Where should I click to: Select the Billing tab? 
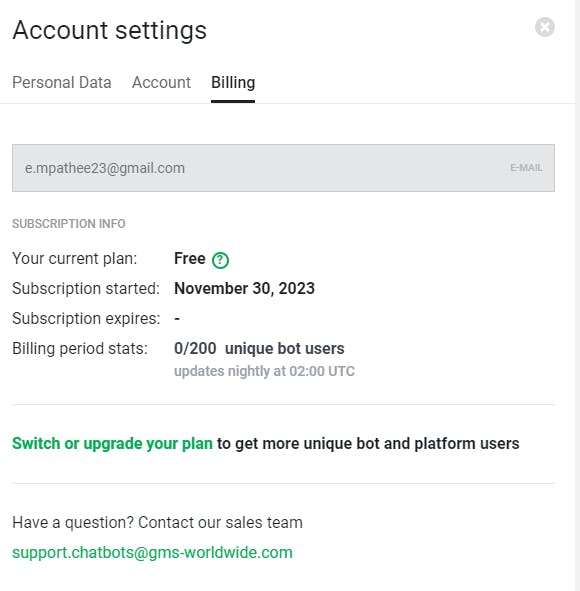click(233, 83)
